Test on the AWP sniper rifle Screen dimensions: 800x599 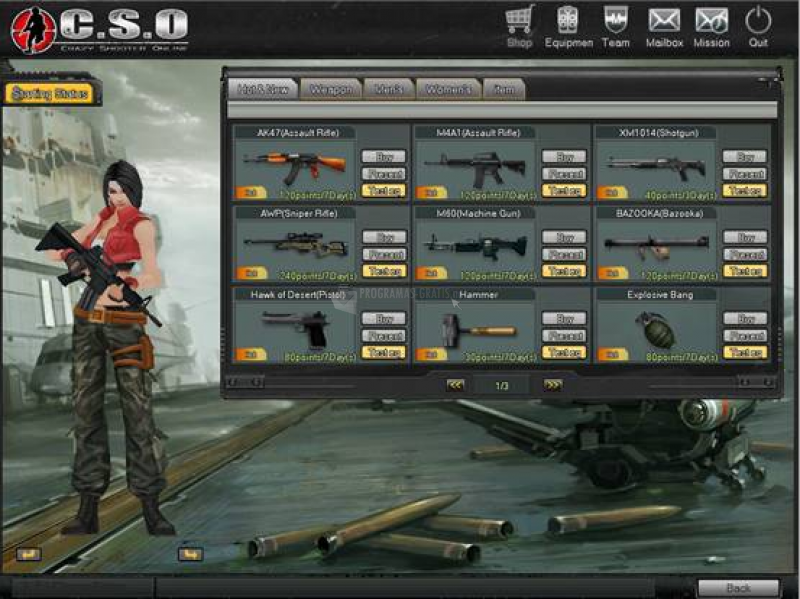(x=384, y=271)
